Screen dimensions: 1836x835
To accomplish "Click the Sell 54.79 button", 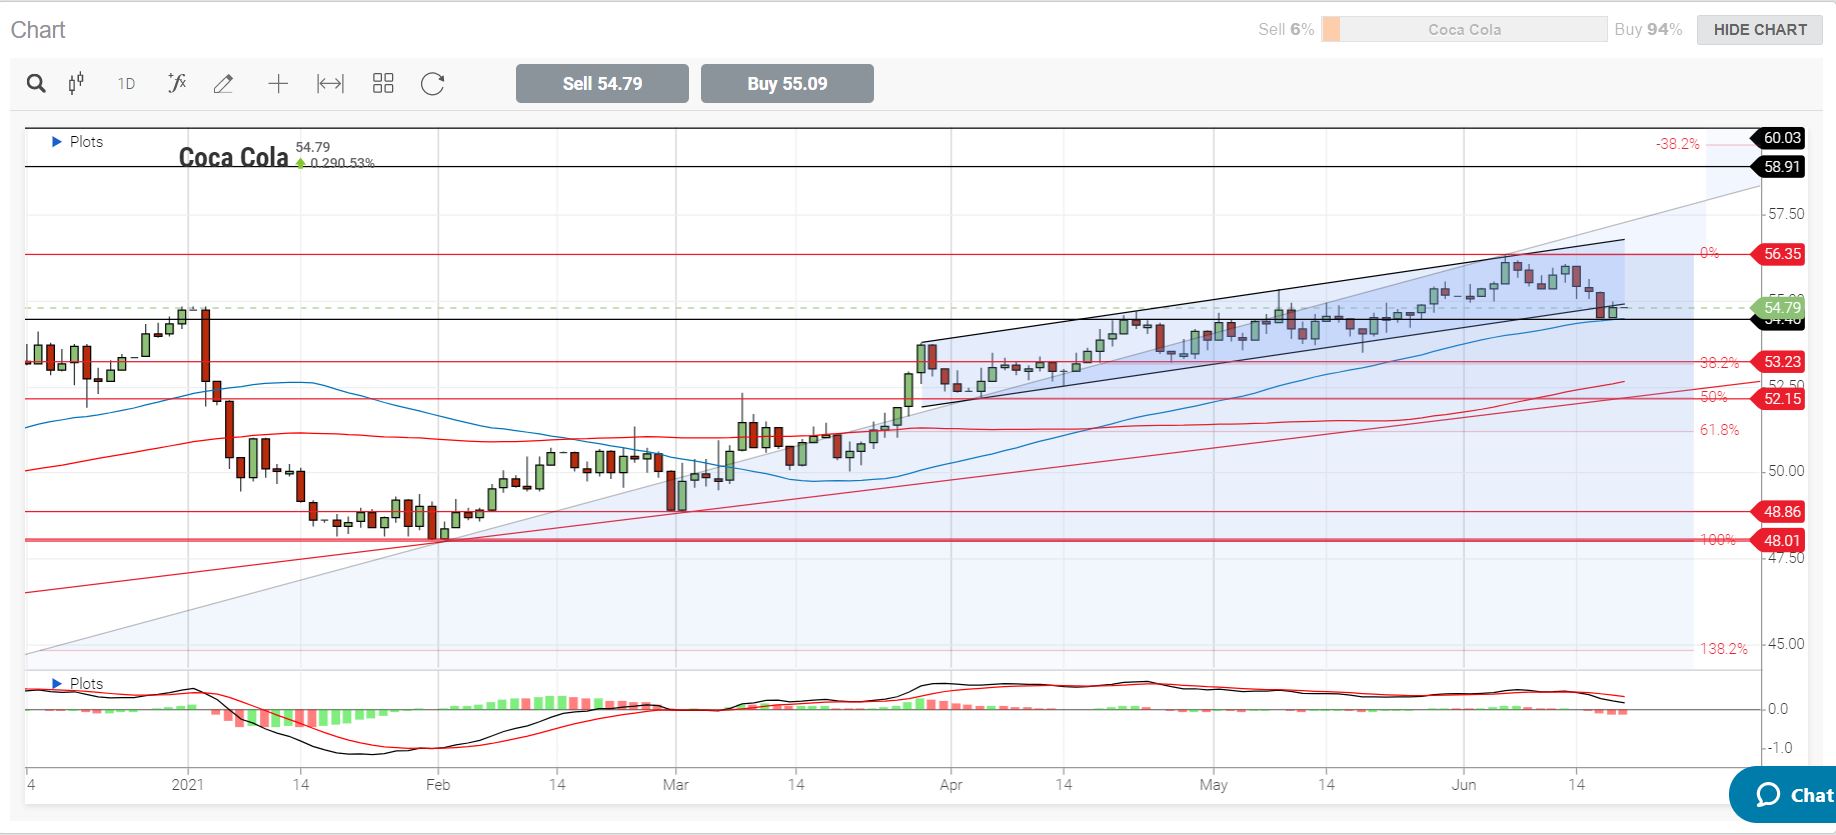I will [602, 84].
